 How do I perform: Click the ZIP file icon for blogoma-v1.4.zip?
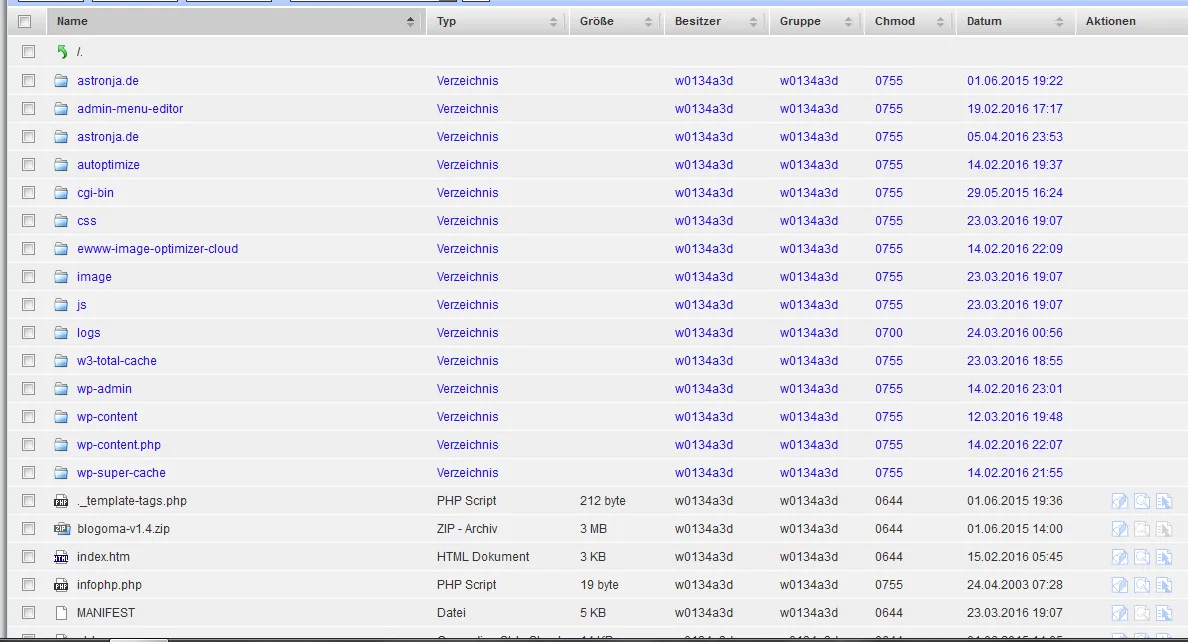61,529
